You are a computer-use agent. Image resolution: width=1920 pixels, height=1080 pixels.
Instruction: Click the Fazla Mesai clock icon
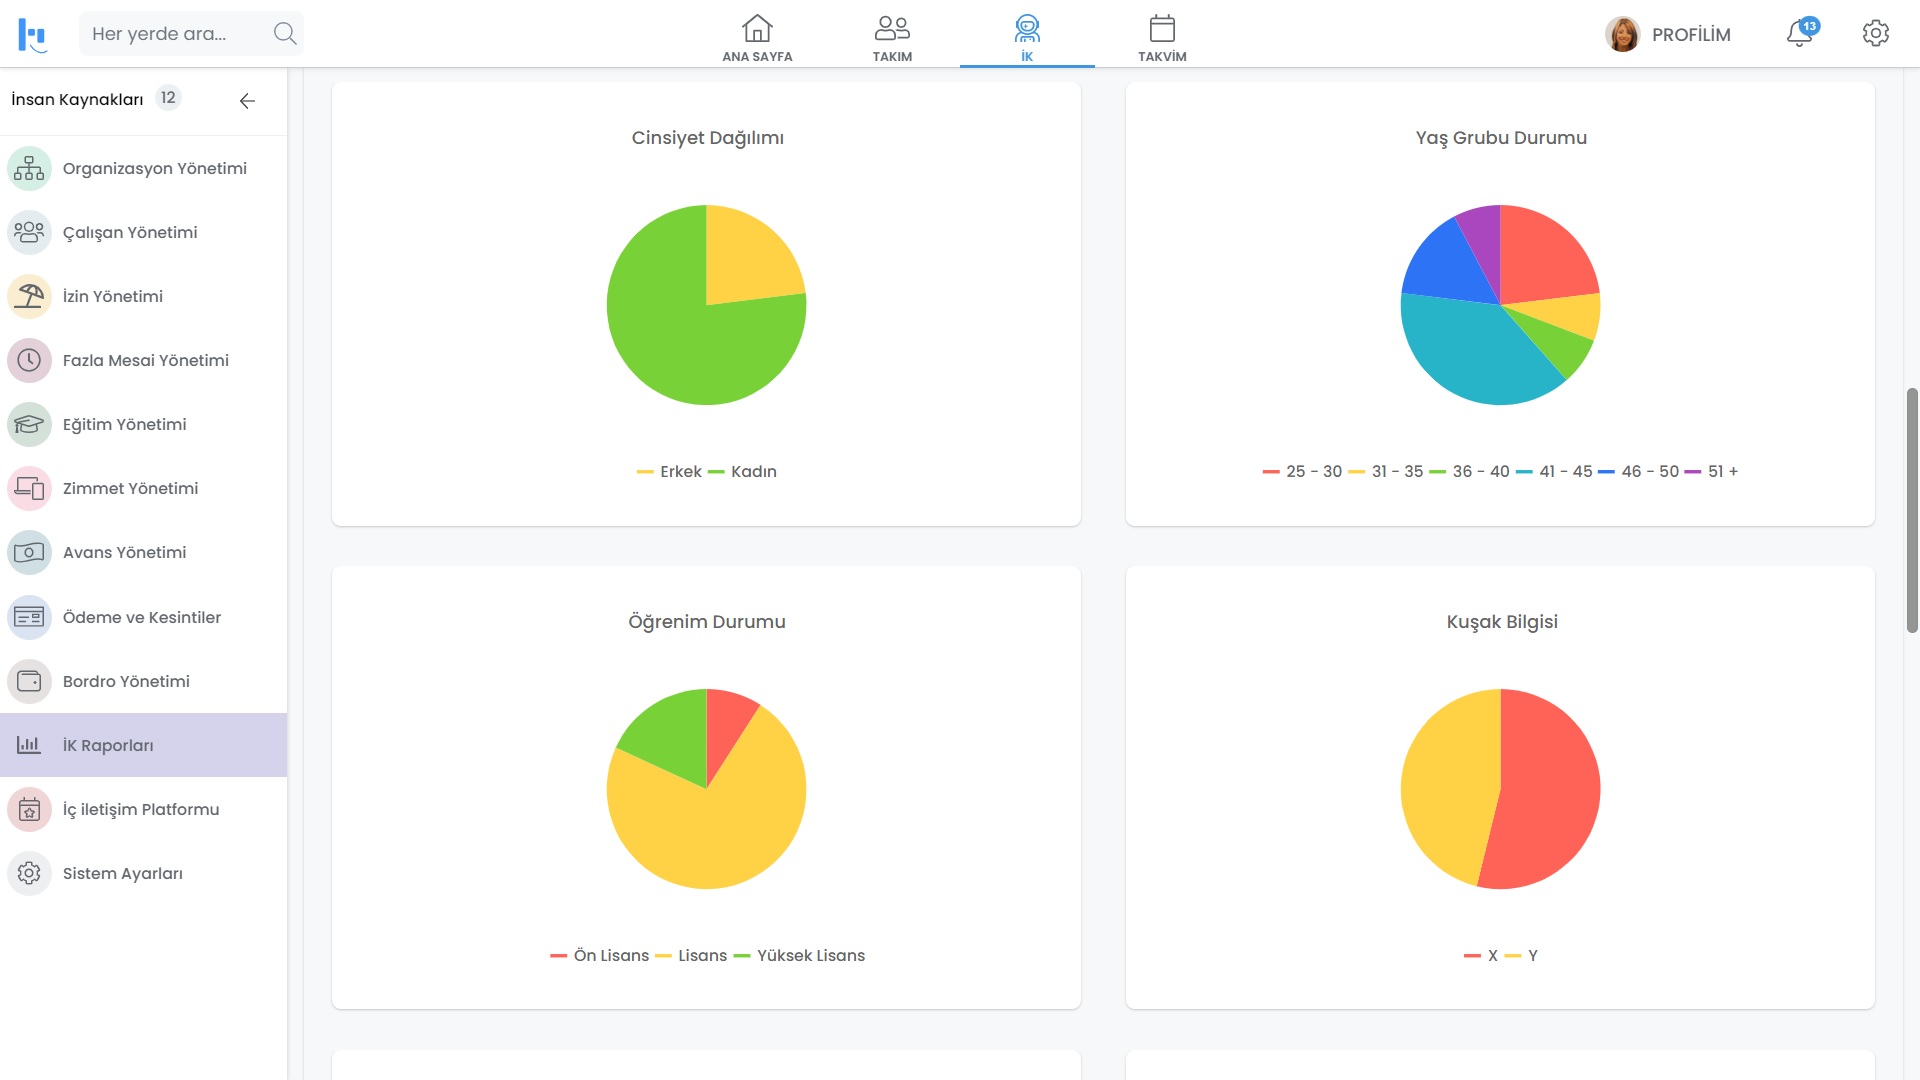point(29,360)
